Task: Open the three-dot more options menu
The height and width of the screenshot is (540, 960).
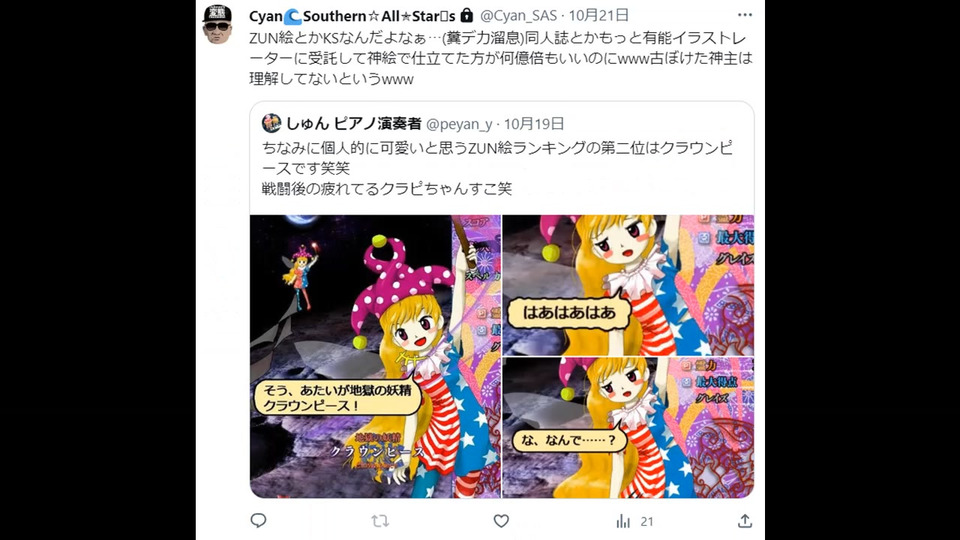Action: click(744, 15)
